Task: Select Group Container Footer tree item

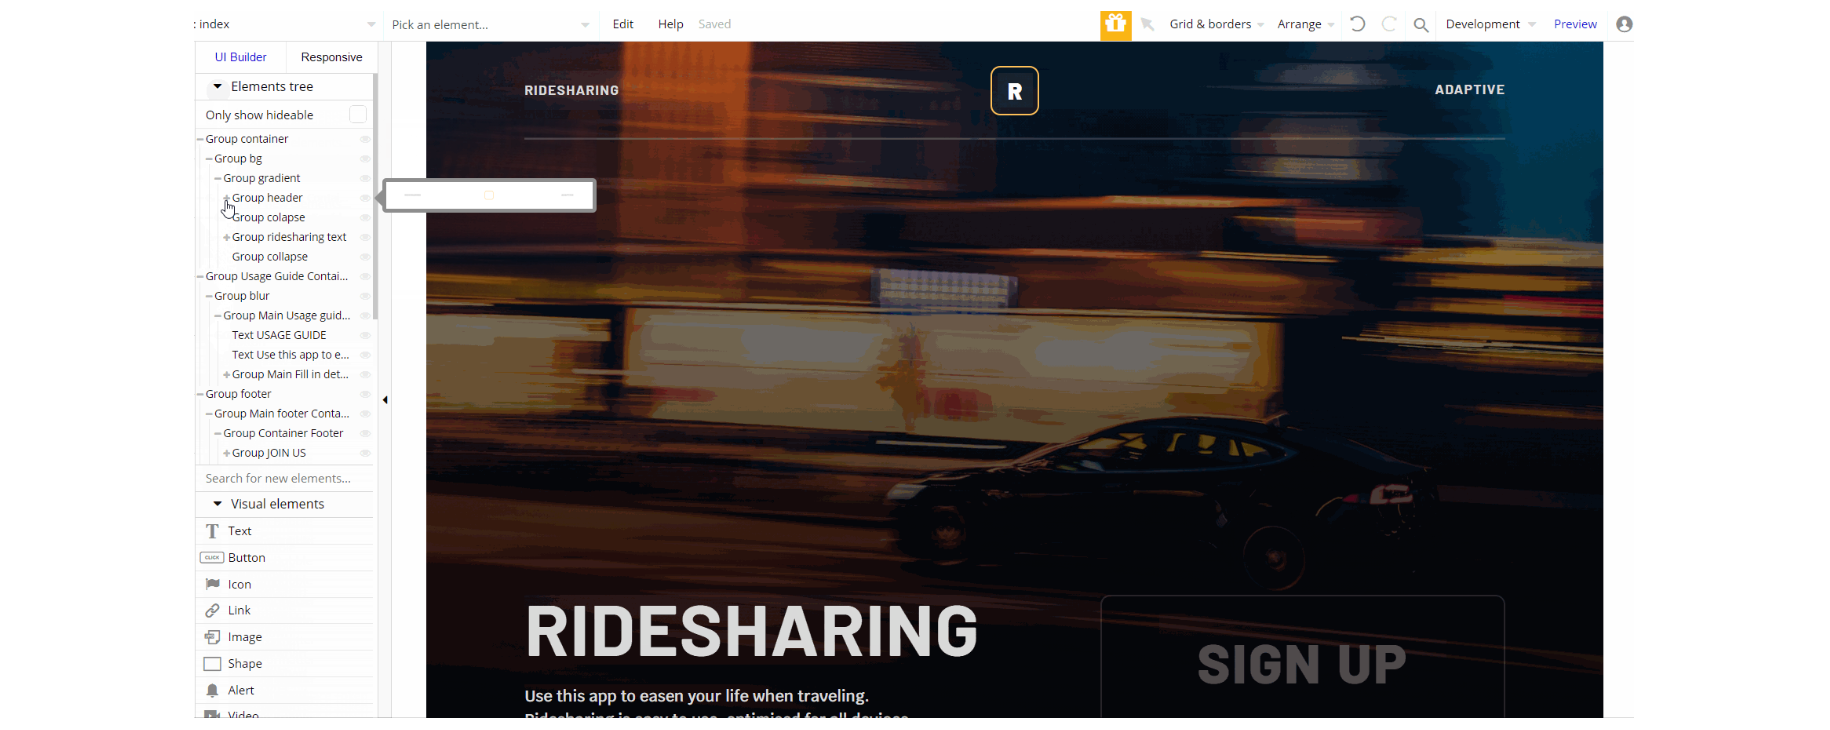Action: [283, 433]
